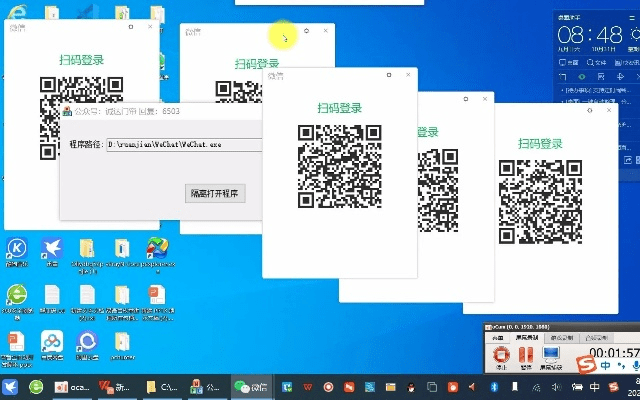Toggle the green eye icon in desktop widget
The height and width of the screenshot is (400, 640).
click(582, 76)
